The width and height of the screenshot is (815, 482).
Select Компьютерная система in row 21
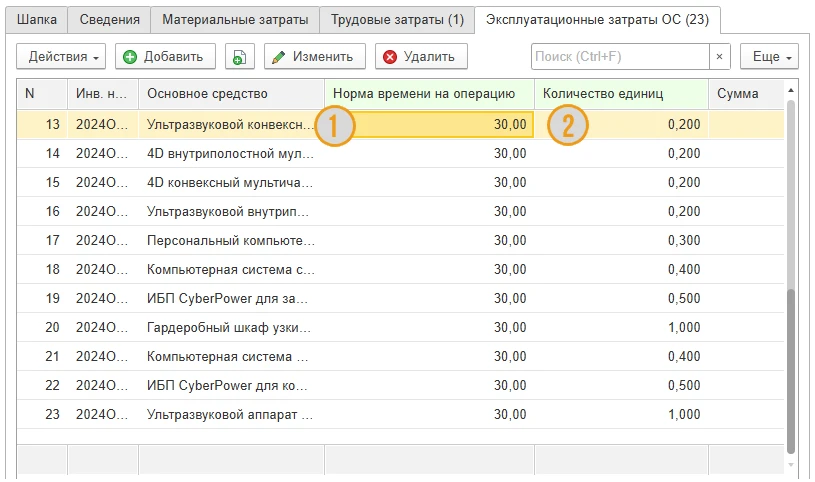tap(400, 357)
